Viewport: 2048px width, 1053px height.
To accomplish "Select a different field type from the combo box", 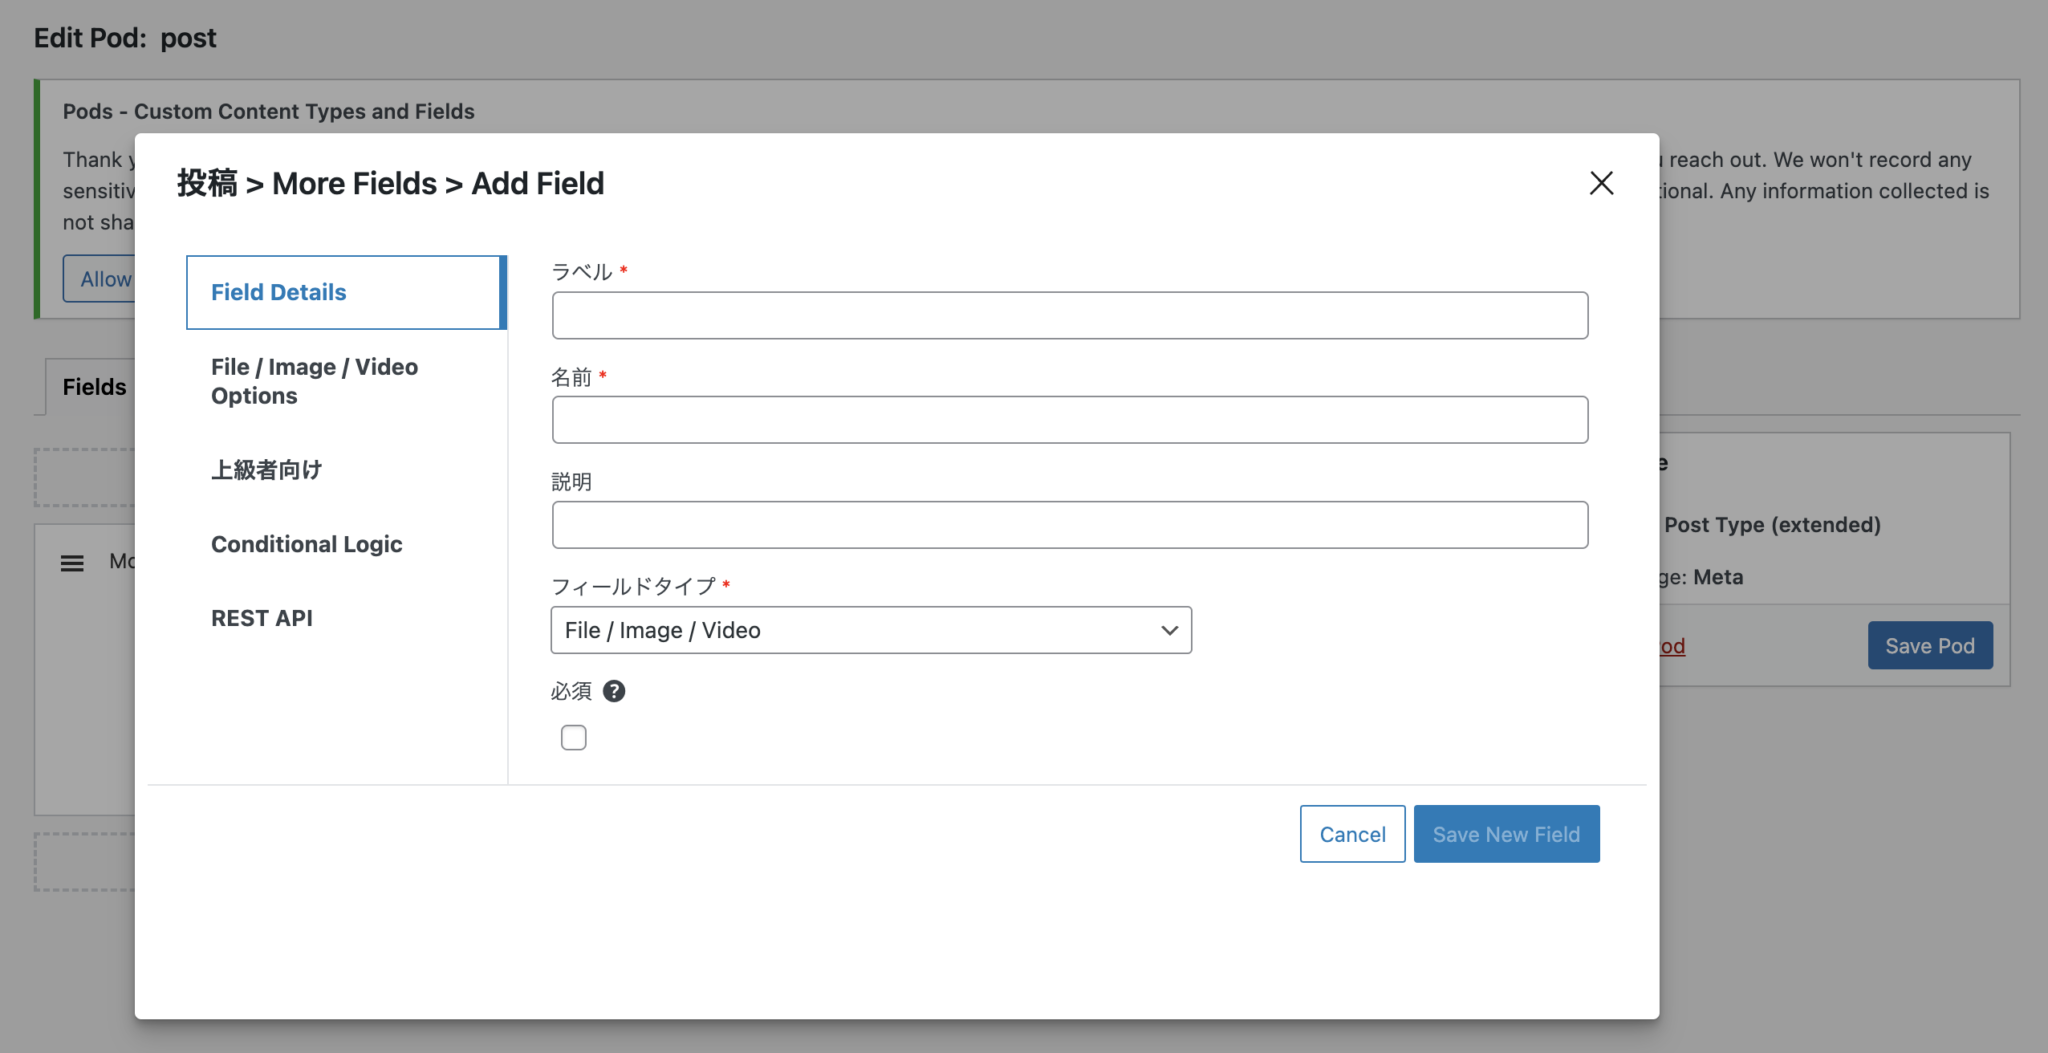I will pos(869,630).
